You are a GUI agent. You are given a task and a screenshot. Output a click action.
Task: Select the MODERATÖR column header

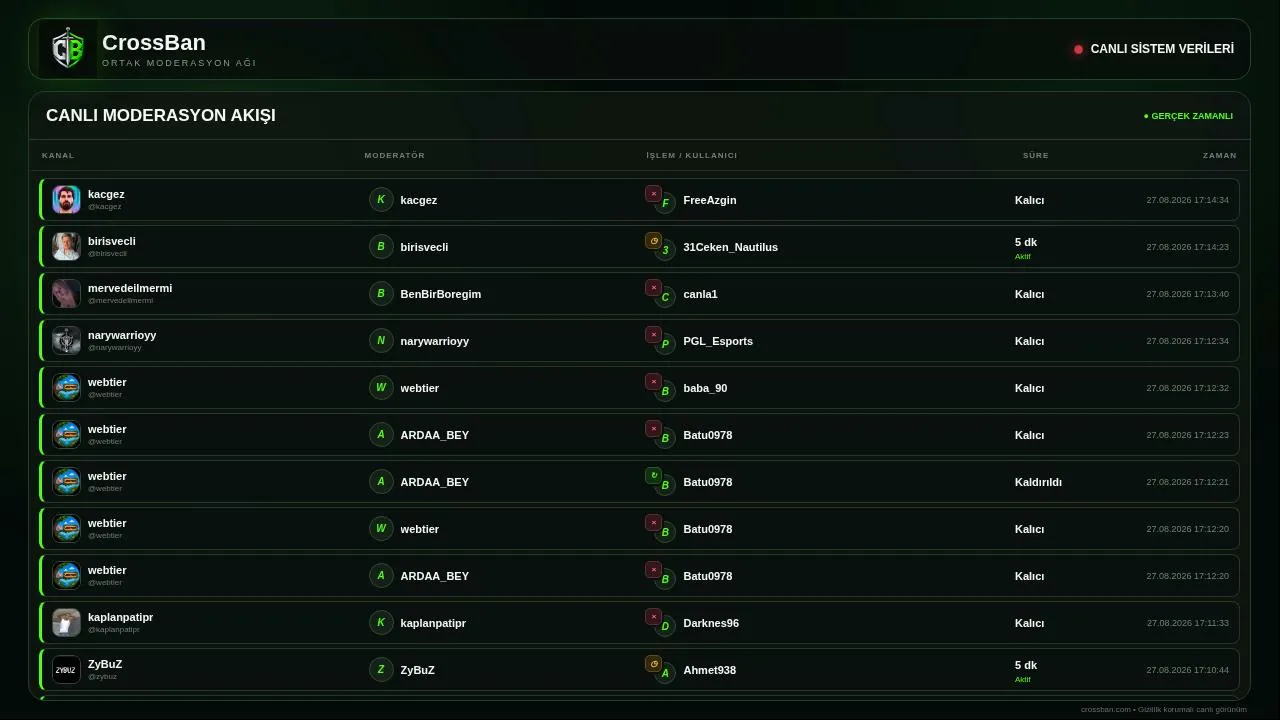(x=395, y=155)
